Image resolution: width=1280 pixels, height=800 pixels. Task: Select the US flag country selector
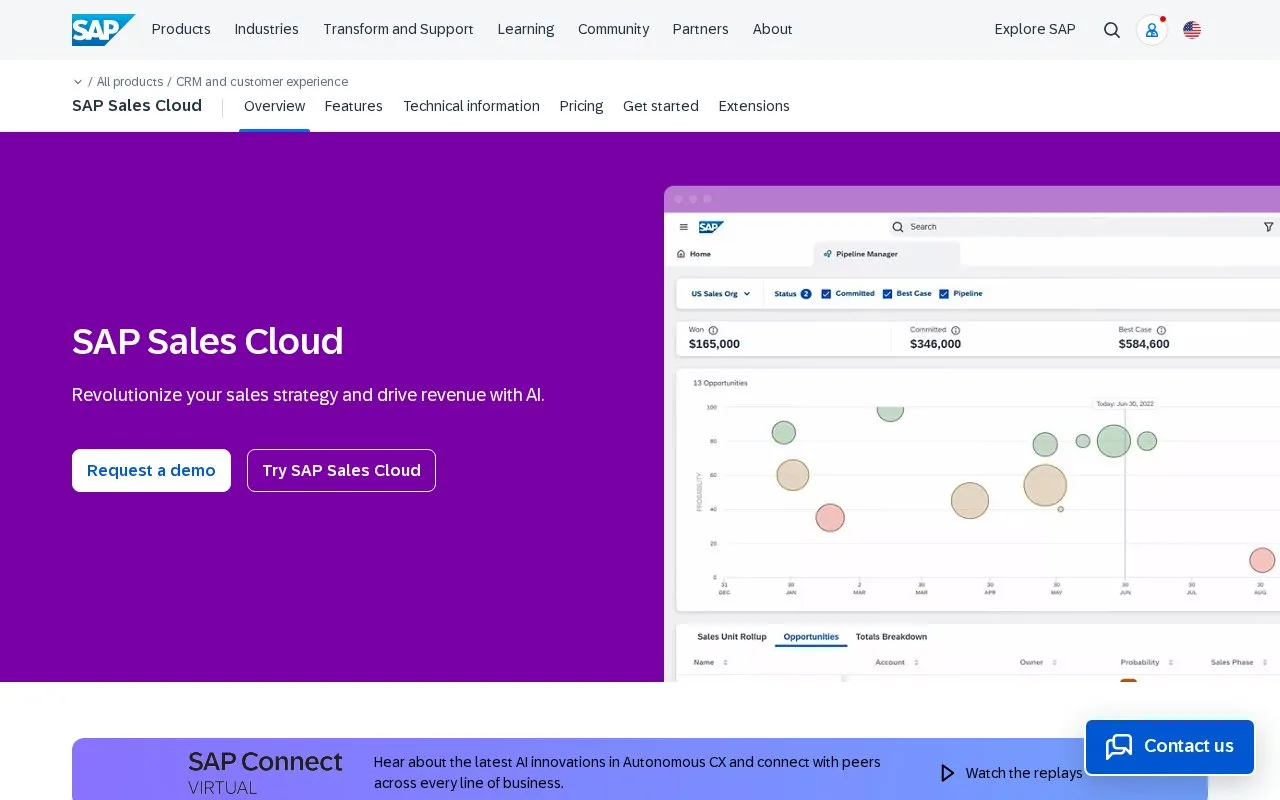[1192, 30]
